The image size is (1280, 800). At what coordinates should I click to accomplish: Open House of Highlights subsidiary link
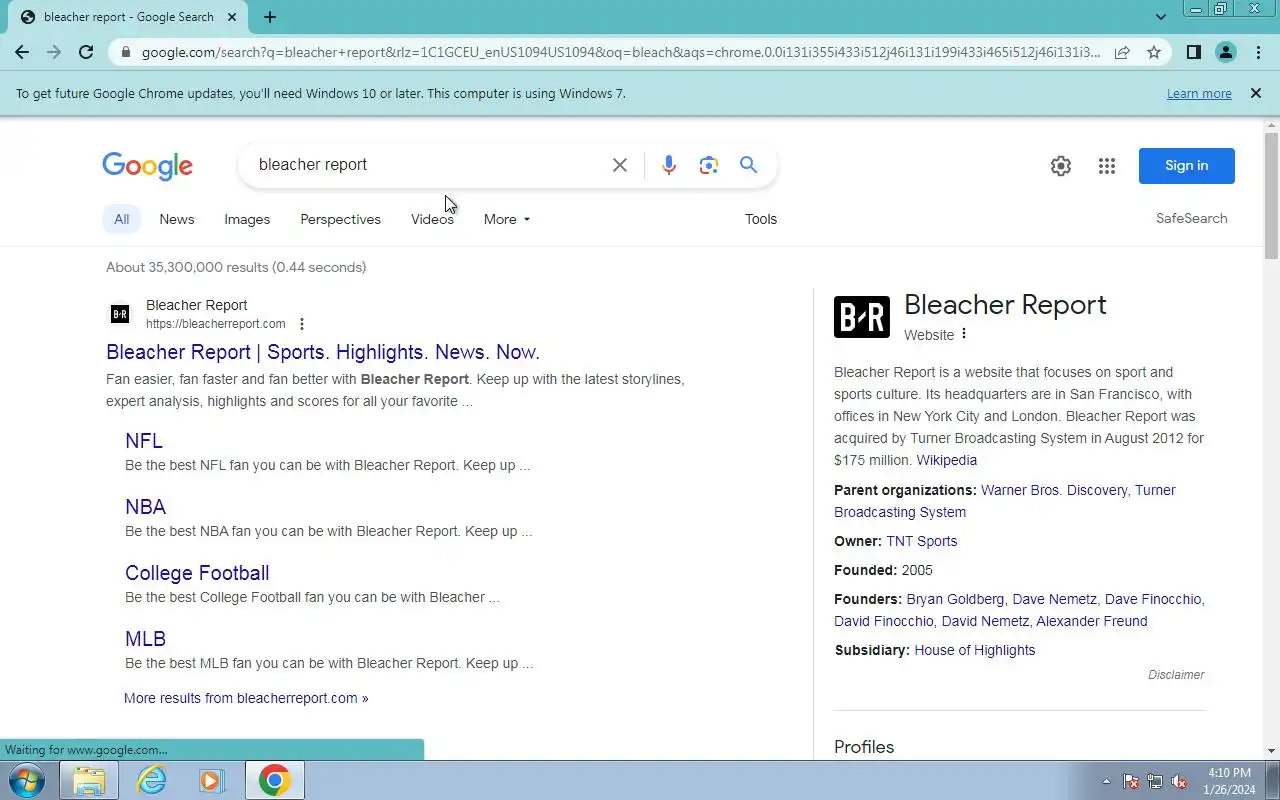(975, 650)
